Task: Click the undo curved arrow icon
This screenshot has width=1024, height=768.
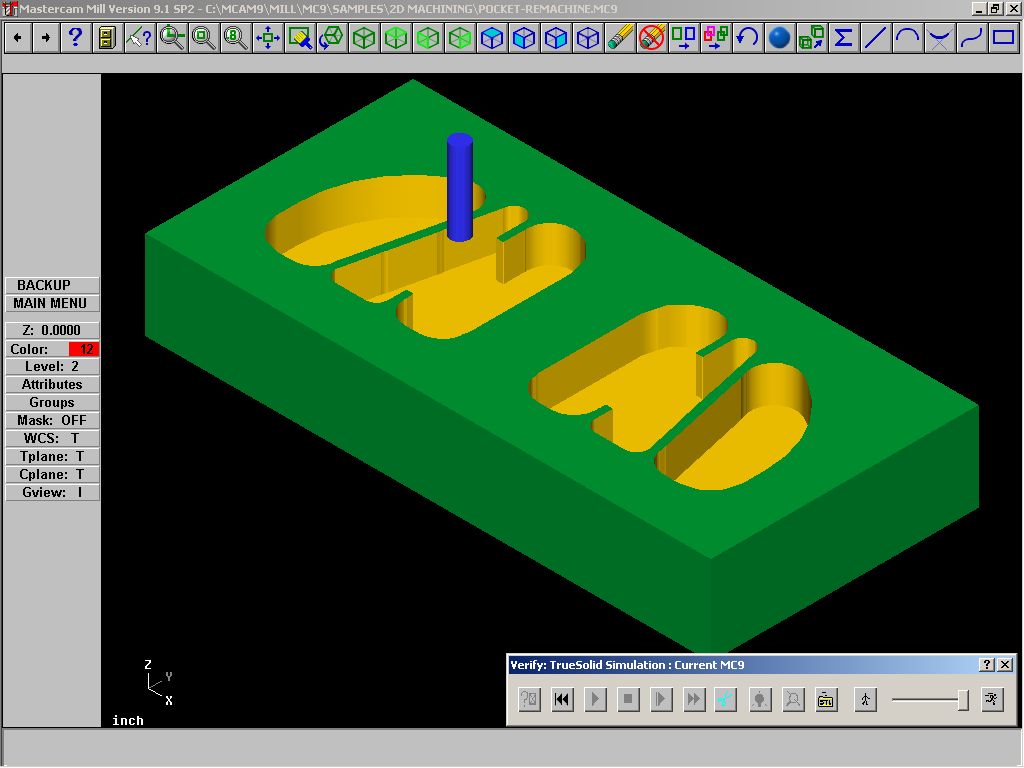Action: (x=748, y=38)
